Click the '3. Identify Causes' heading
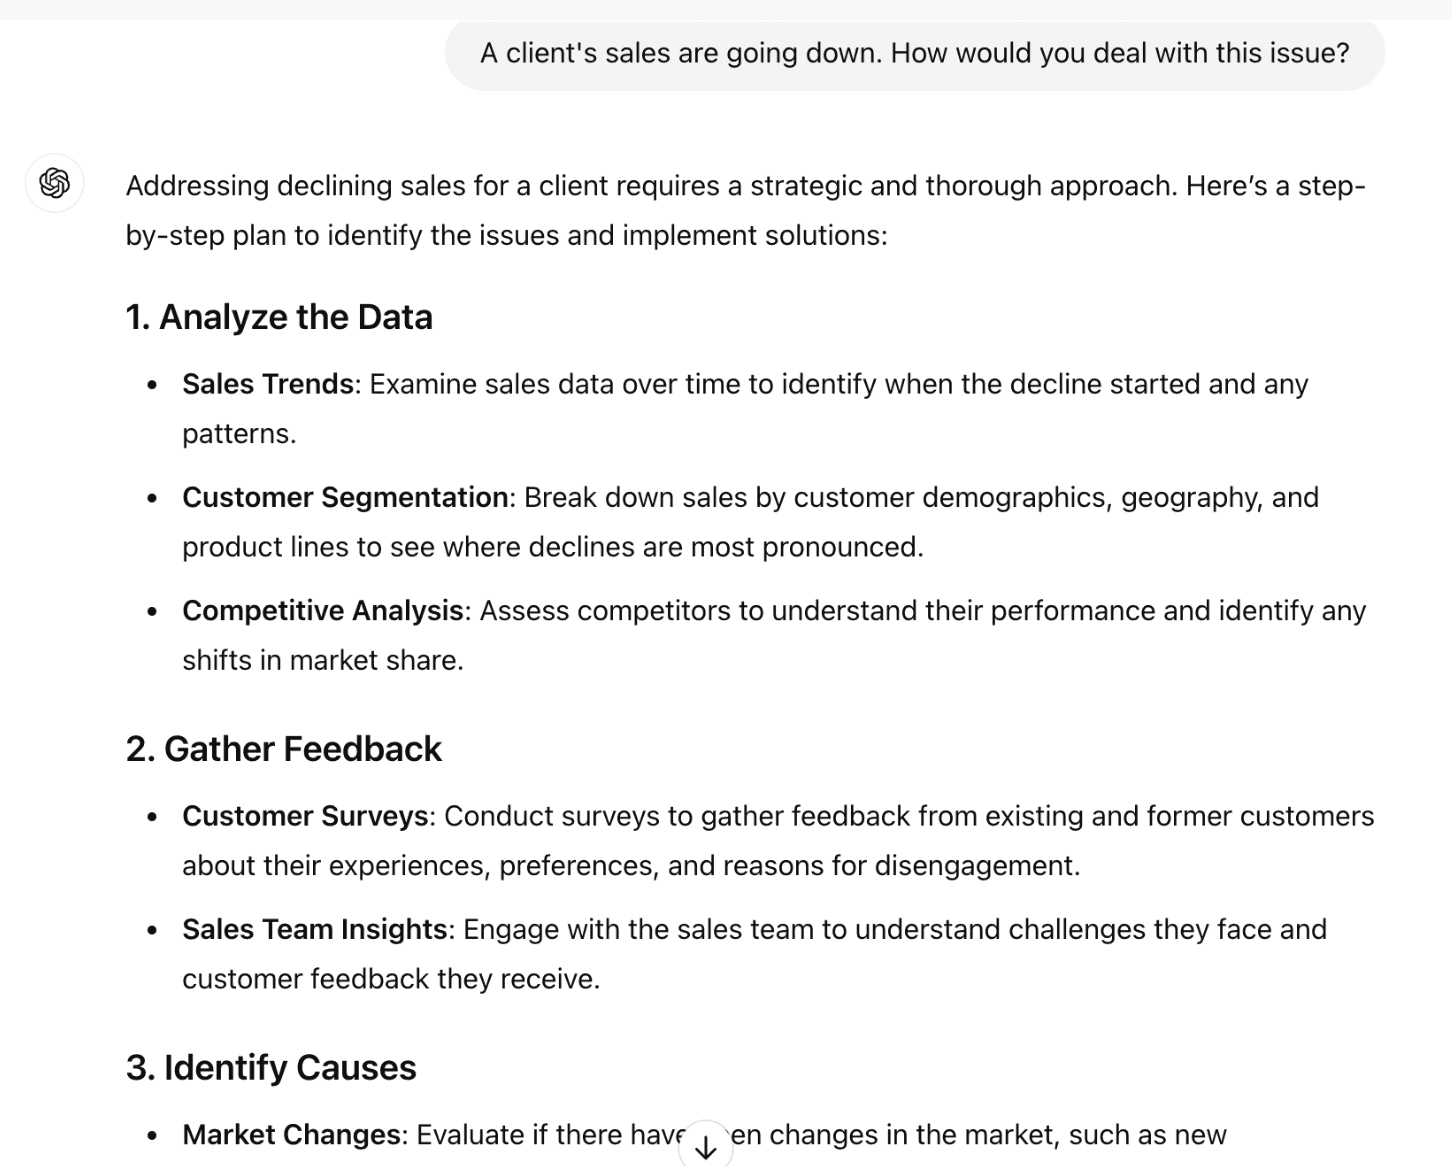Screen dimensions: 1452x1166 tap(271, 1068)
